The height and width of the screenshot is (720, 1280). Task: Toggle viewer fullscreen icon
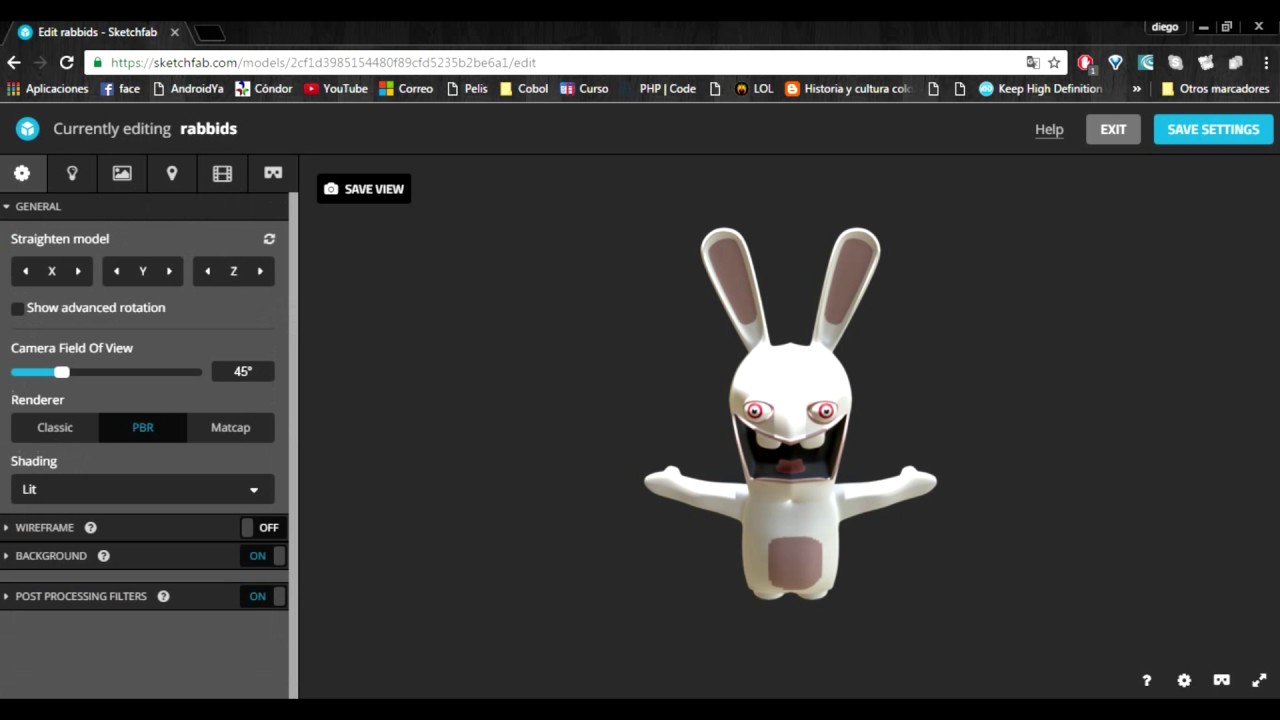coord(1259,680)
